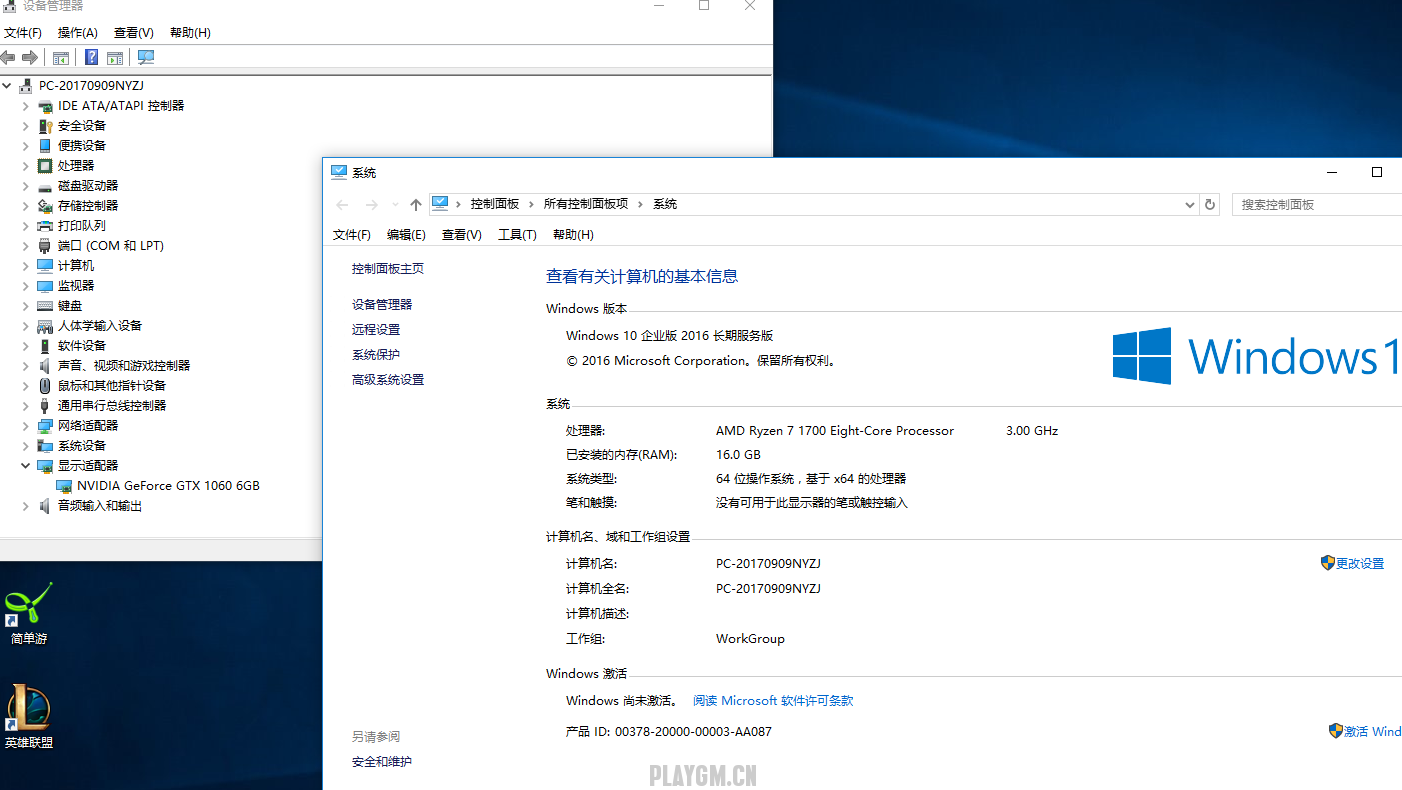Click the 处理器 chip icon
Screen dimensions: 1402x790
coord(45,166)
